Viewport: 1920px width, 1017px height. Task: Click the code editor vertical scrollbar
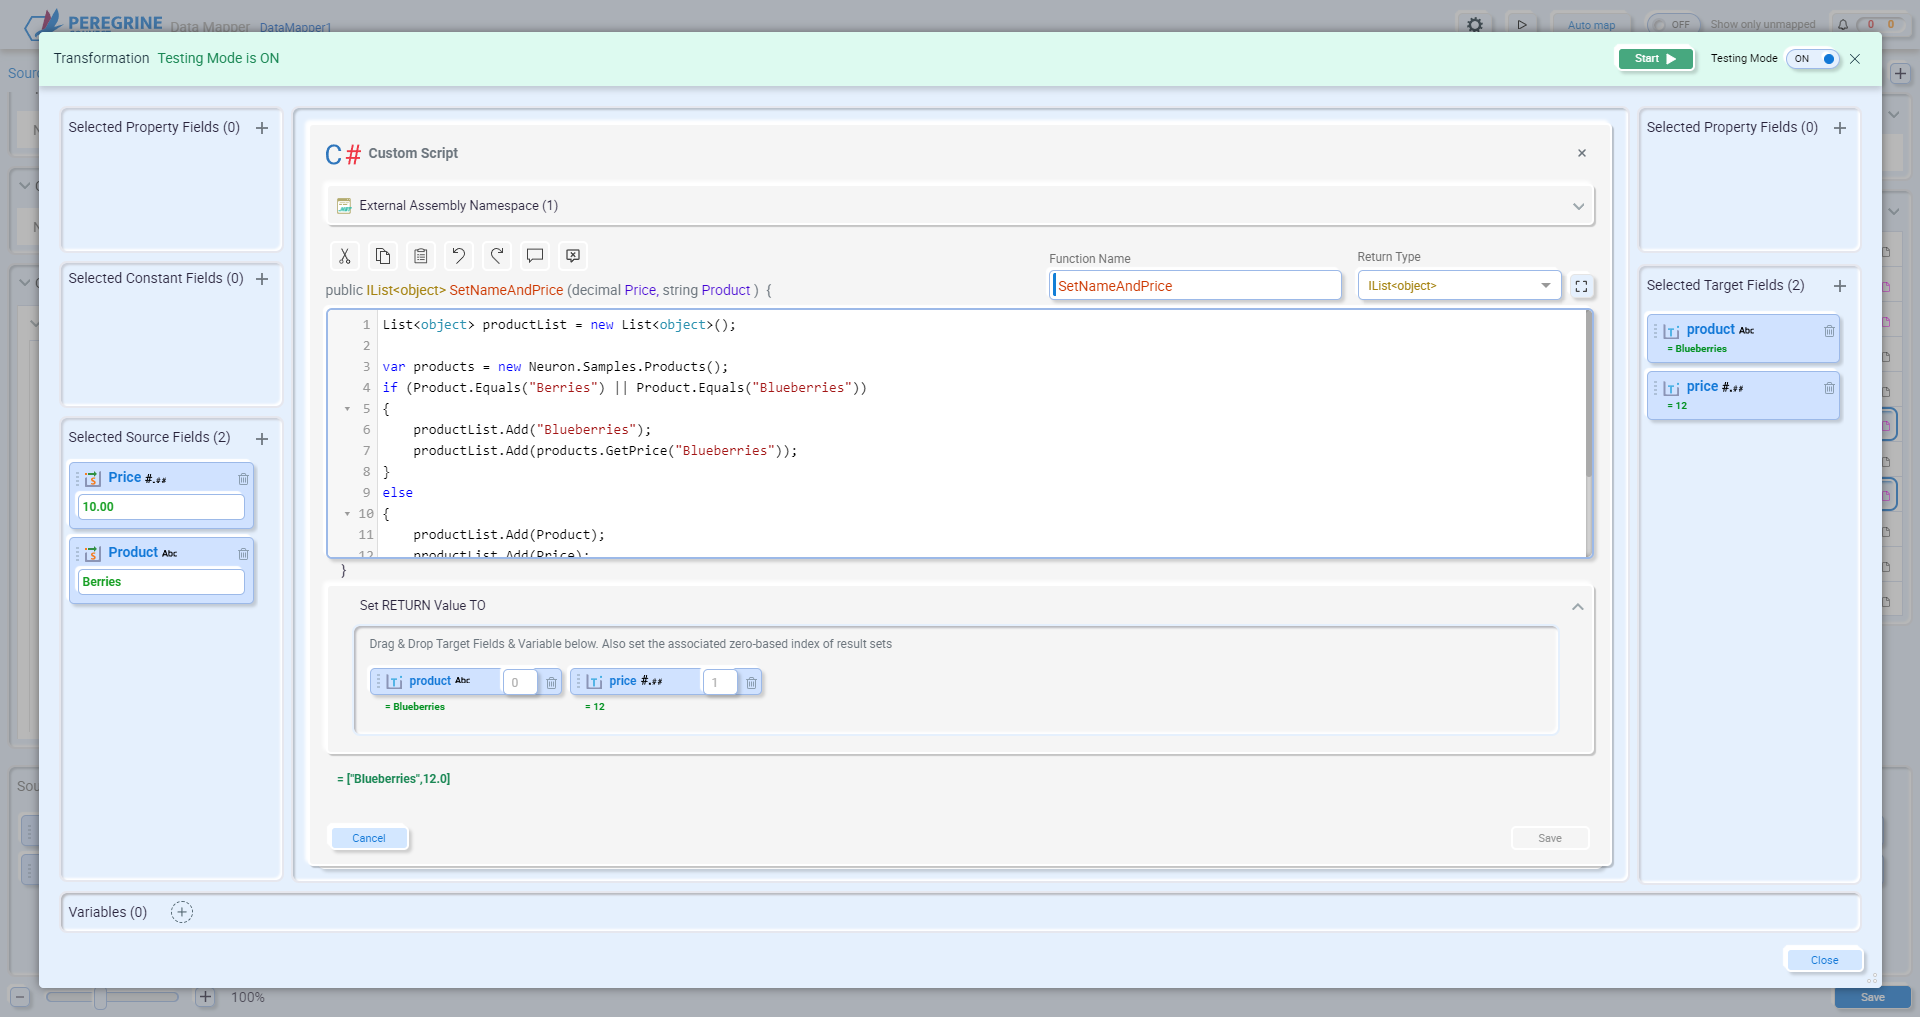pos(1589,395)
